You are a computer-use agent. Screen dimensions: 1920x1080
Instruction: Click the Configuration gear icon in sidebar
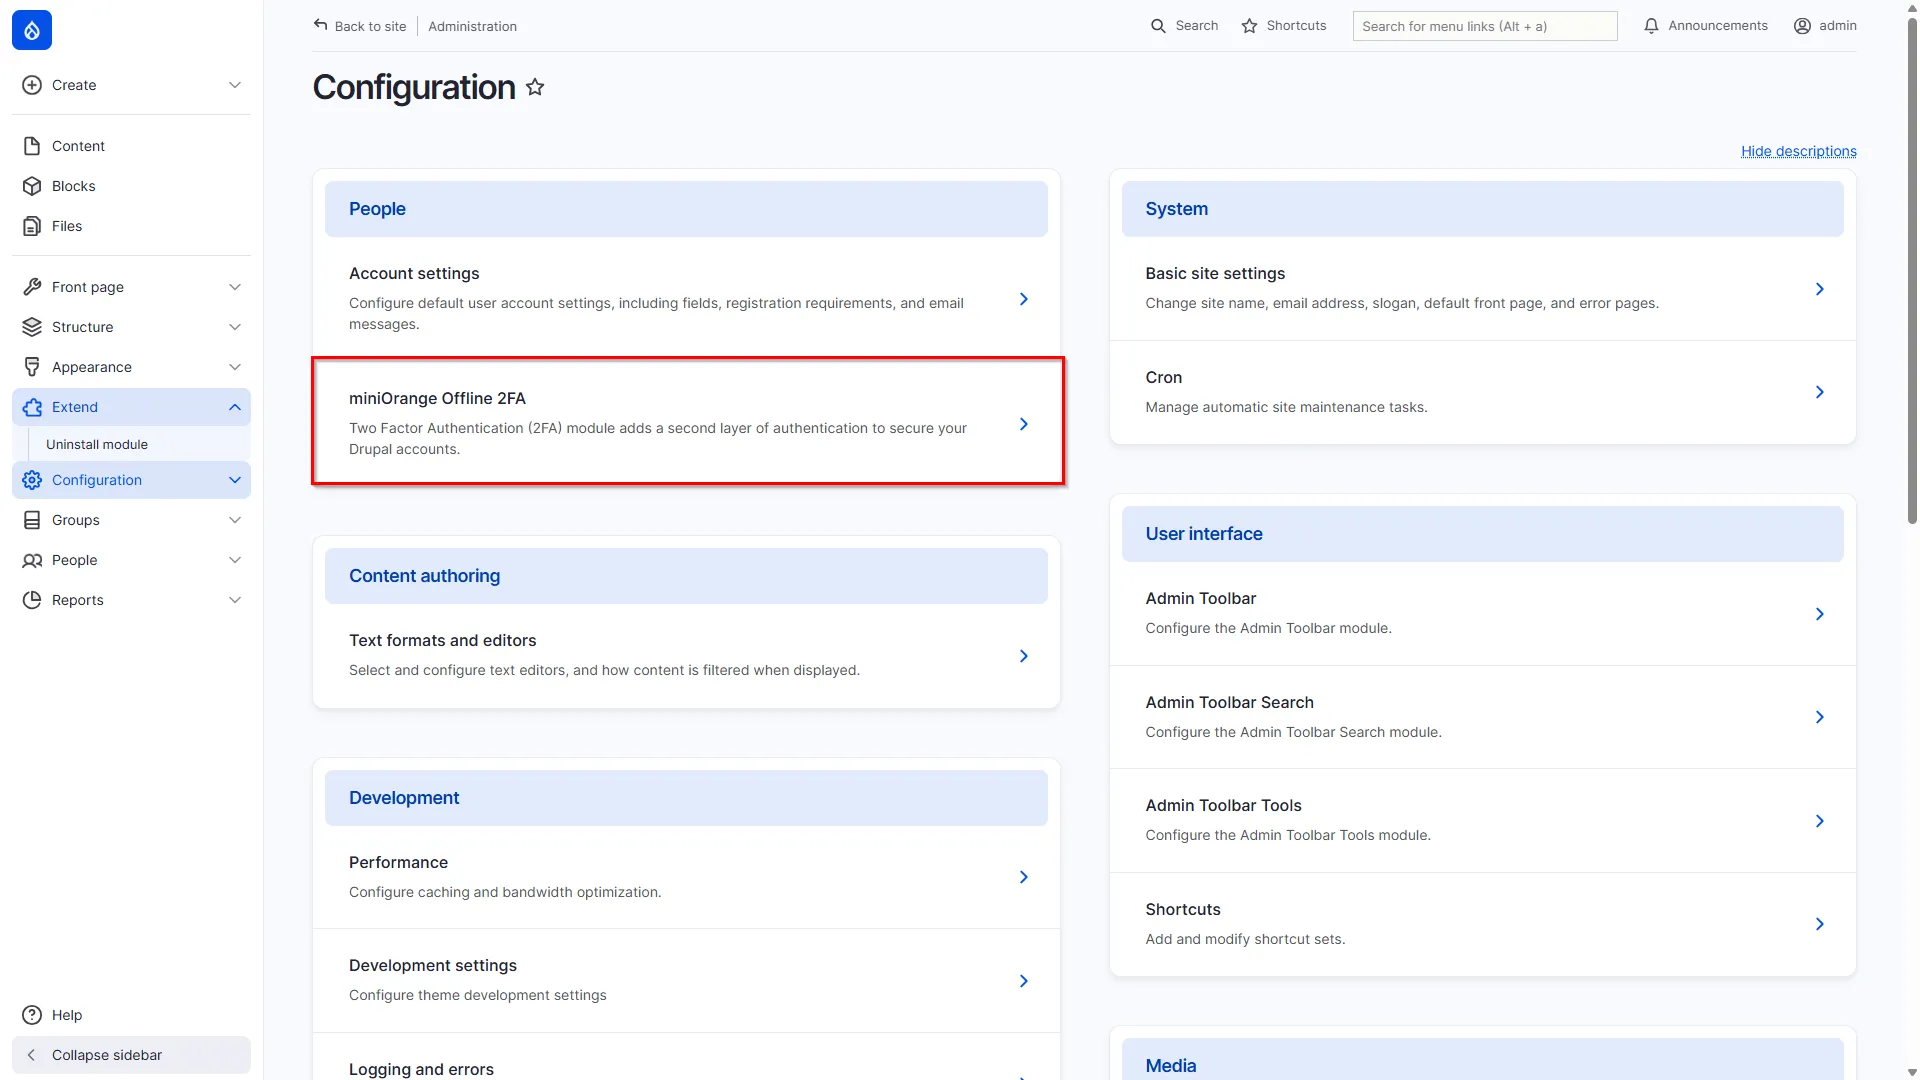coord(32,480)
